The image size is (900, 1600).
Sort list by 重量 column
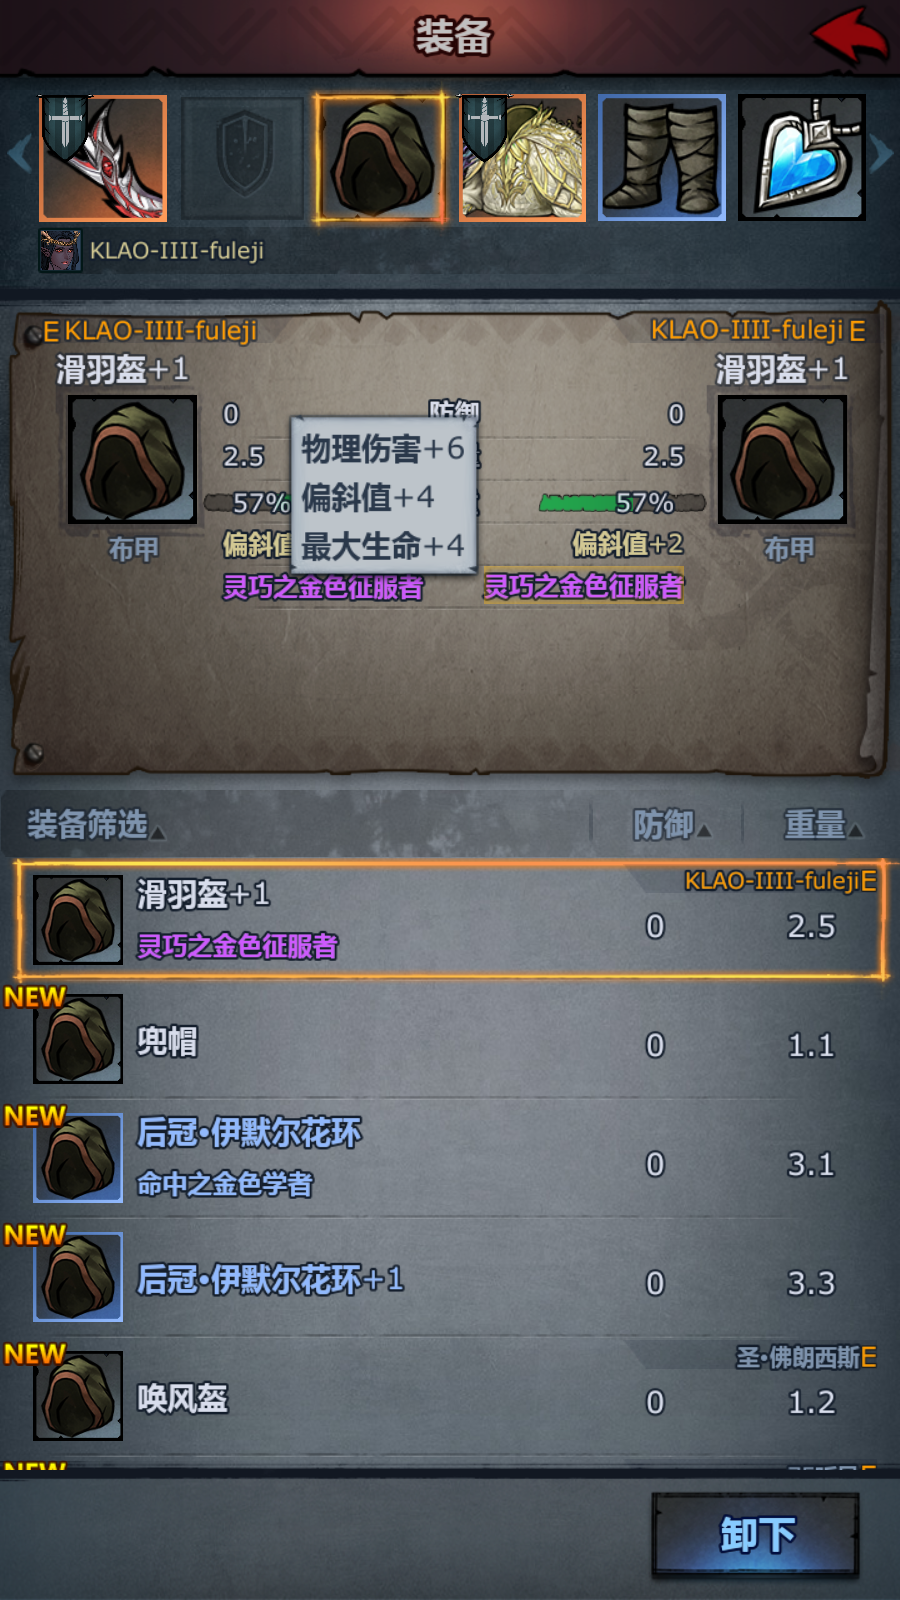pyautogui.click(x=822, y=825)
